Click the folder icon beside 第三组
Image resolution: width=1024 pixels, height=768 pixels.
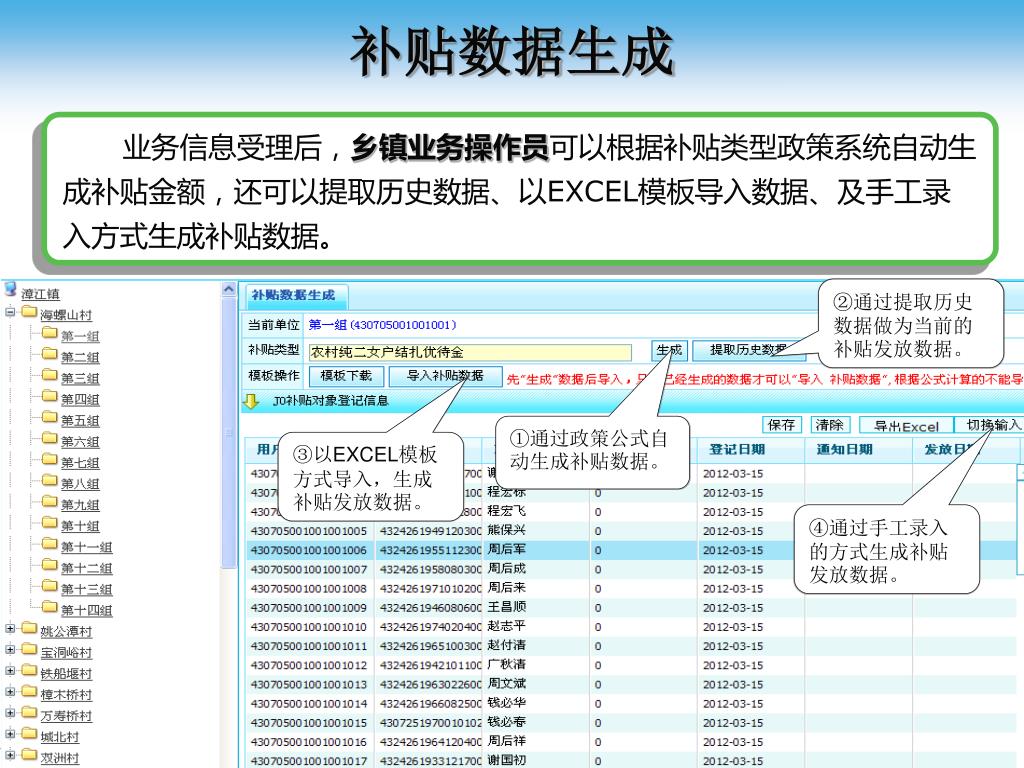click(x=50, y=375)
